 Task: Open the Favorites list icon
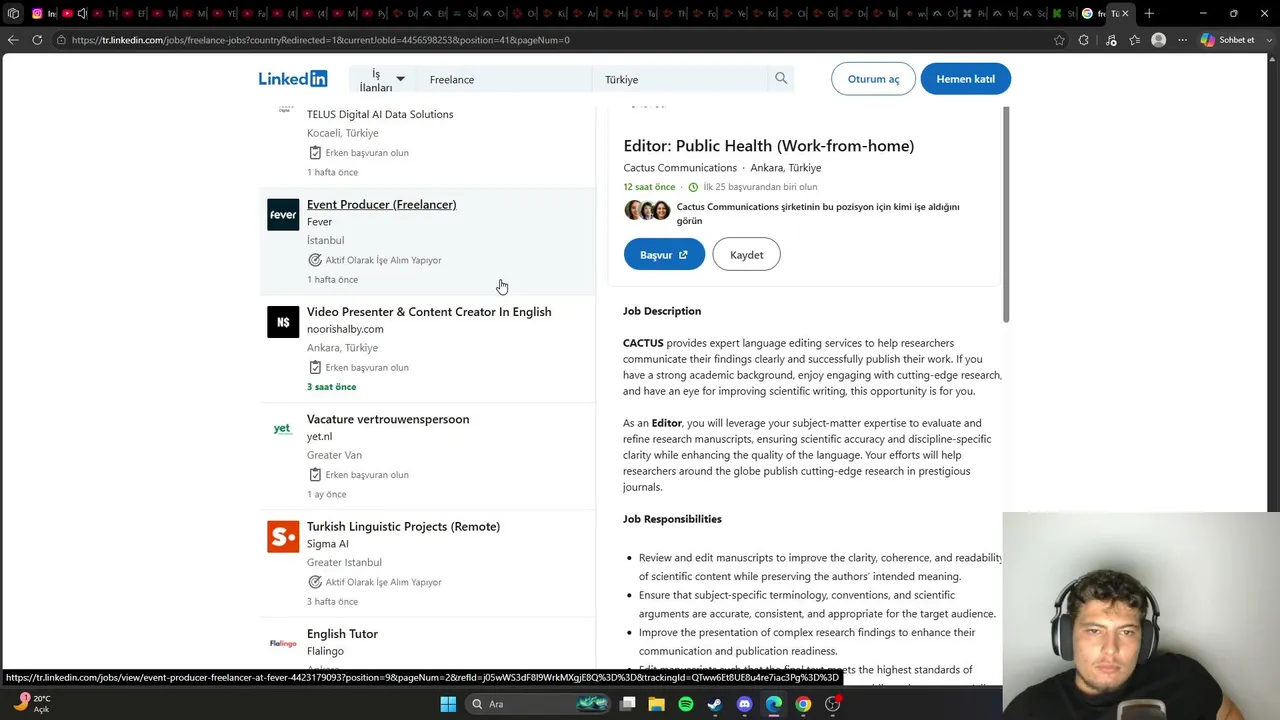pos(1134,40)
